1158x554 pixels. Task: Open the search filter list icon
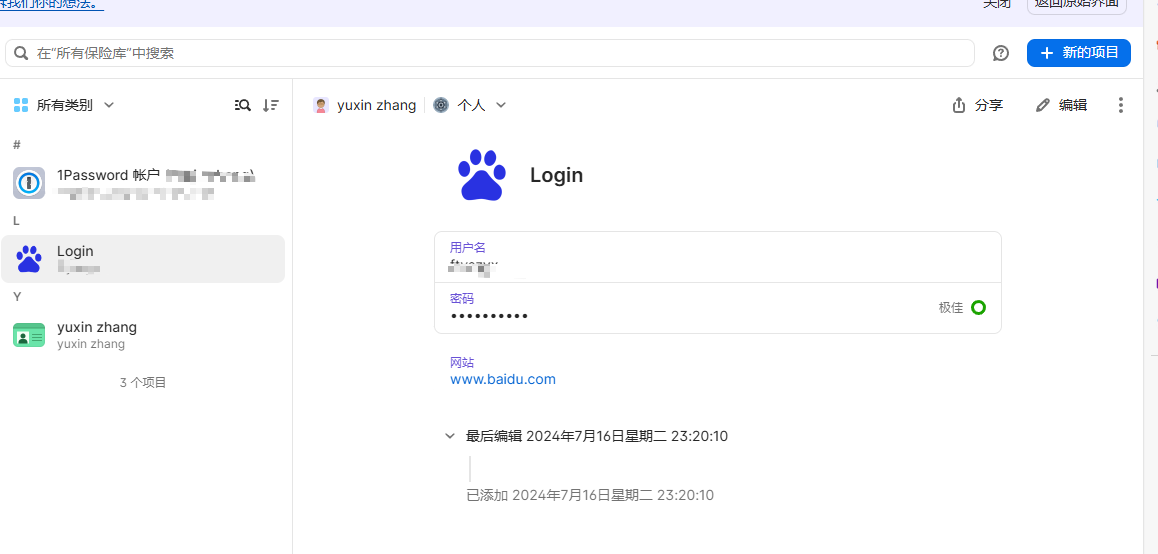pos(243,105)
